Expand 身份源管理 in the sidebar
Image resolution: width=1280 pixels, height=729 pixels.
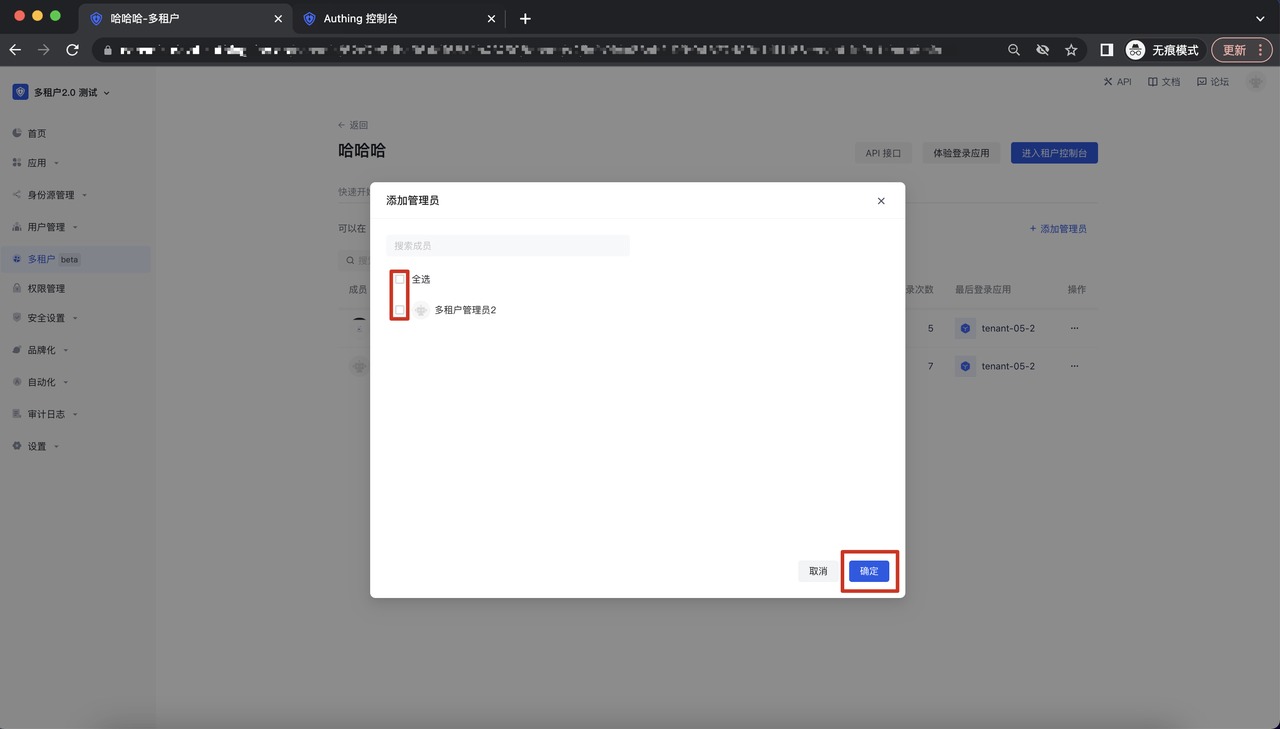pyautogui.click(x=50, y=195)
